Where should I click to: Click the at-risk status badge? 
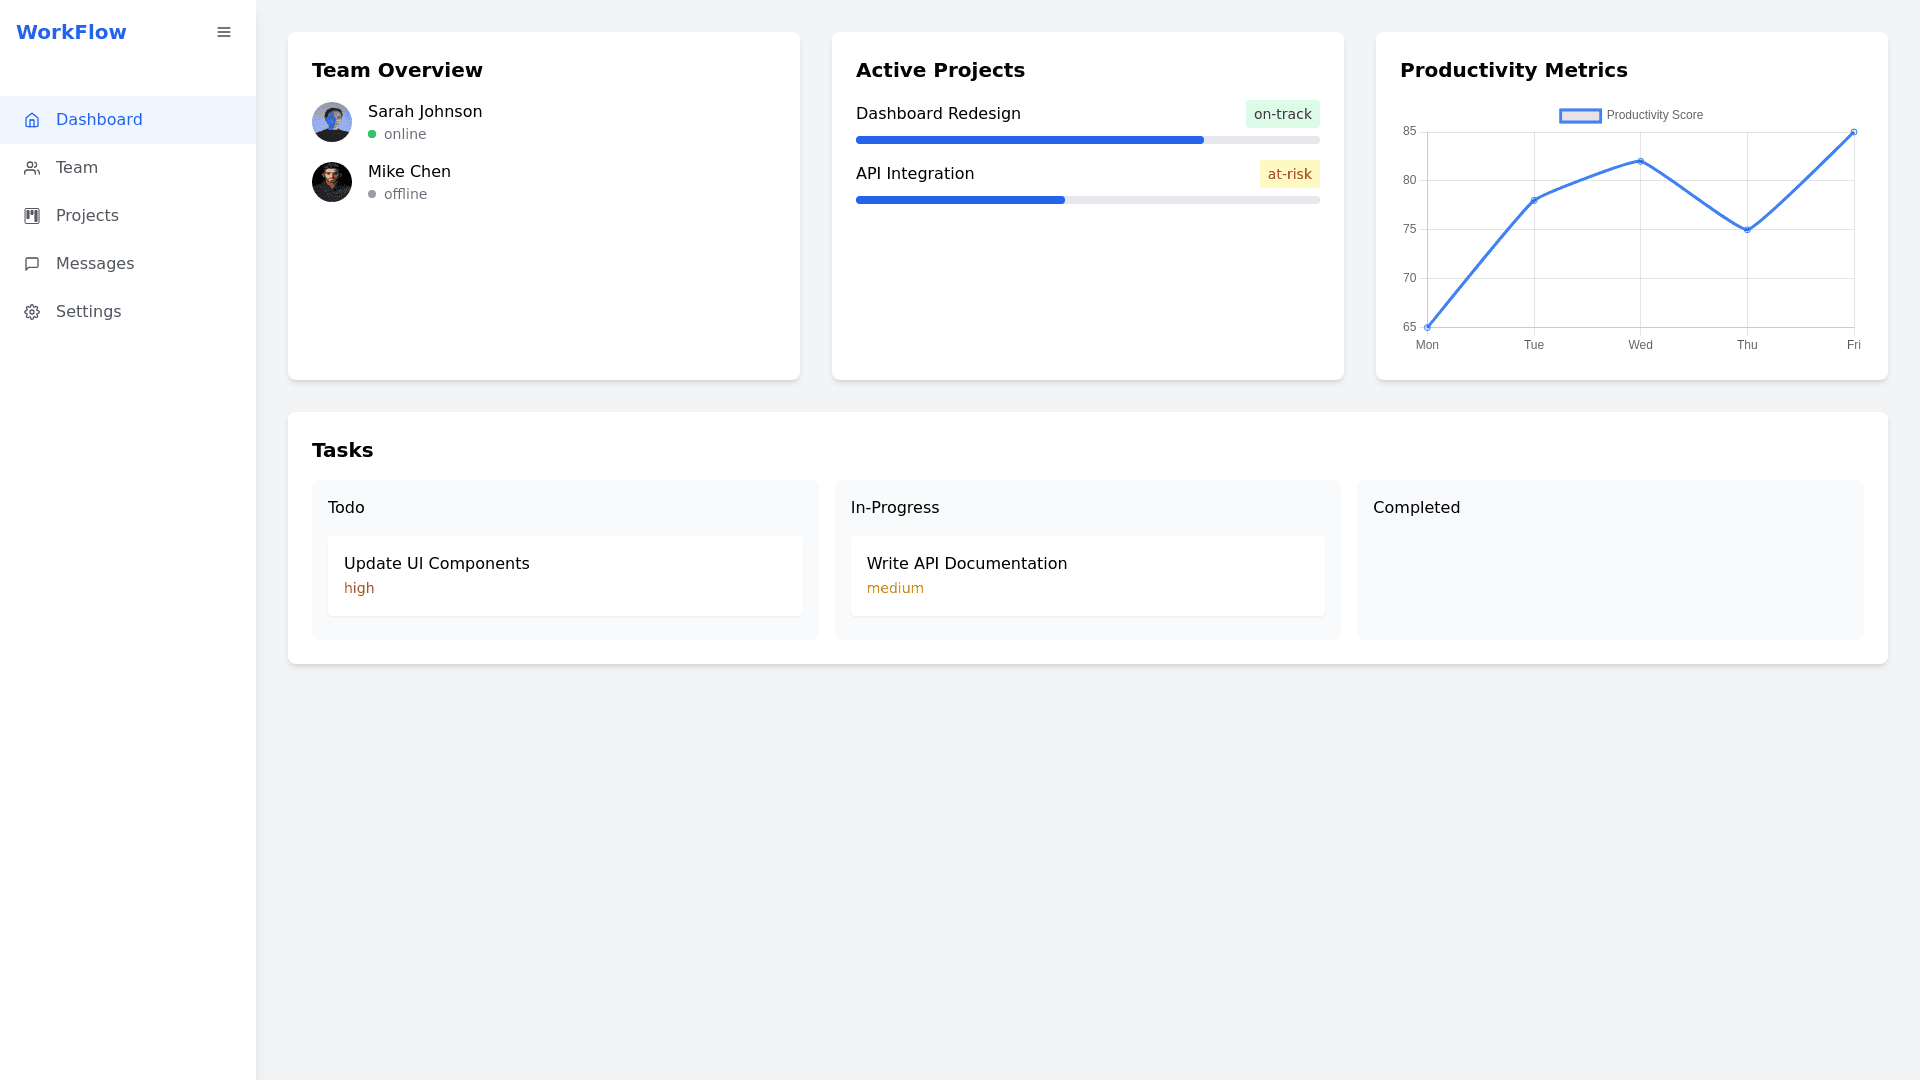click(x=1289, y=174)
